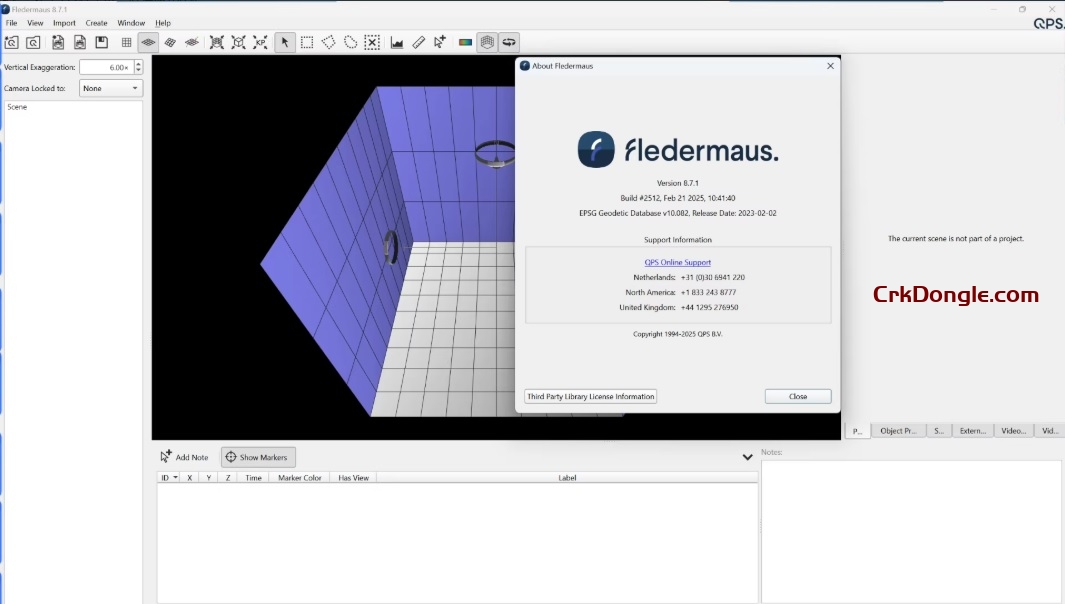The width and height of the screenshot is (1065, 604).
Task: Click the Save toolbar icon
Action: point(101,42)
